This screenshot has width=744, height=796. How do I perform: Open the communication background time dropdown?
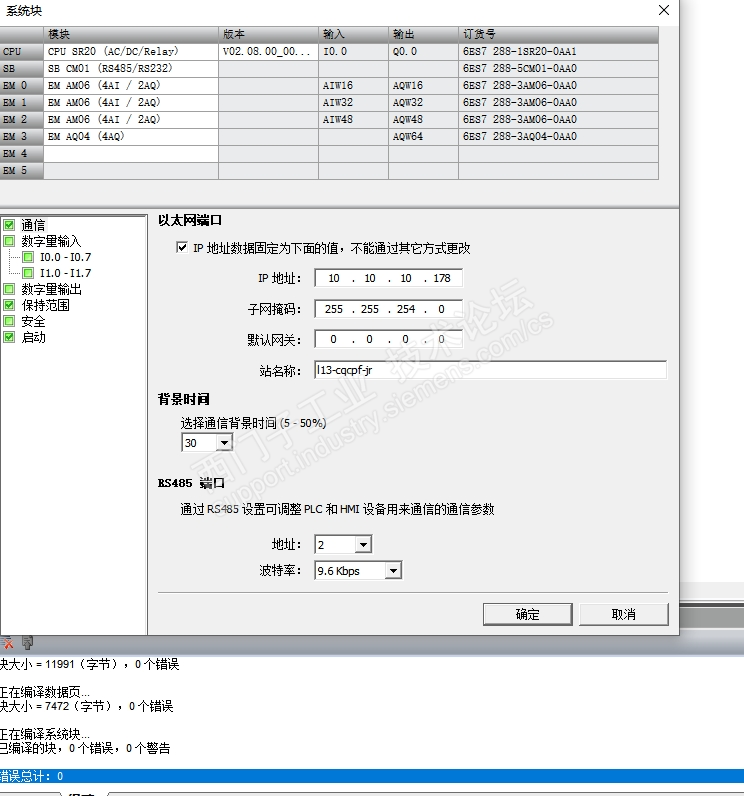click(224, 443)
